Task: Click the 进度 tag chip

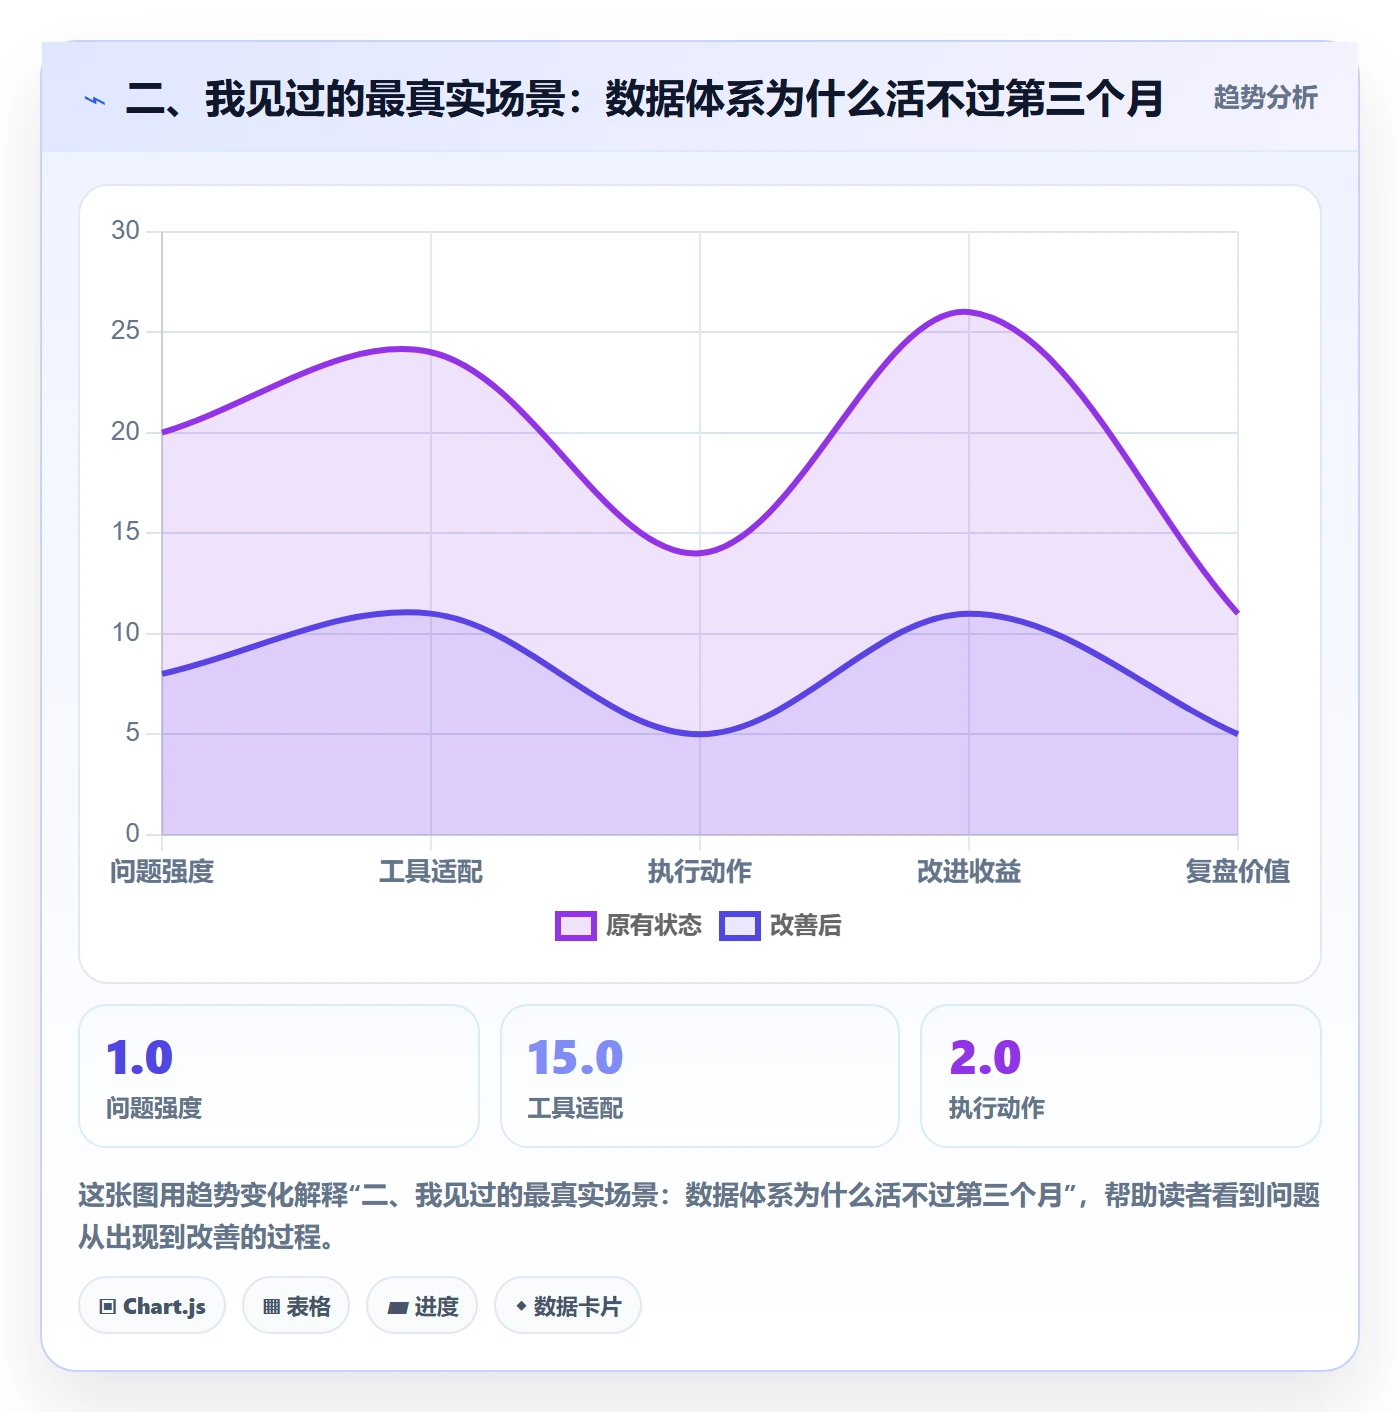Action: click(x=422, y=1306)
